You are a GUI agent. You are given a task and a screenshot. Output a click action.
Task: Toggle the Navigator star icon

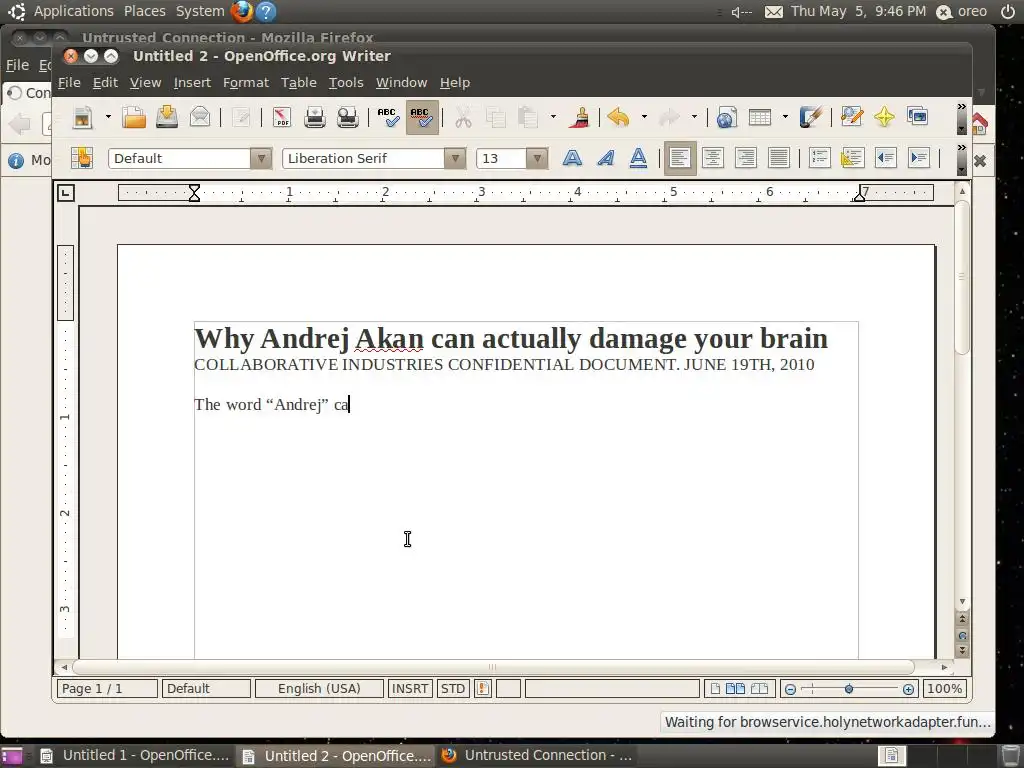pyautogui.click(x=884, y=118)
